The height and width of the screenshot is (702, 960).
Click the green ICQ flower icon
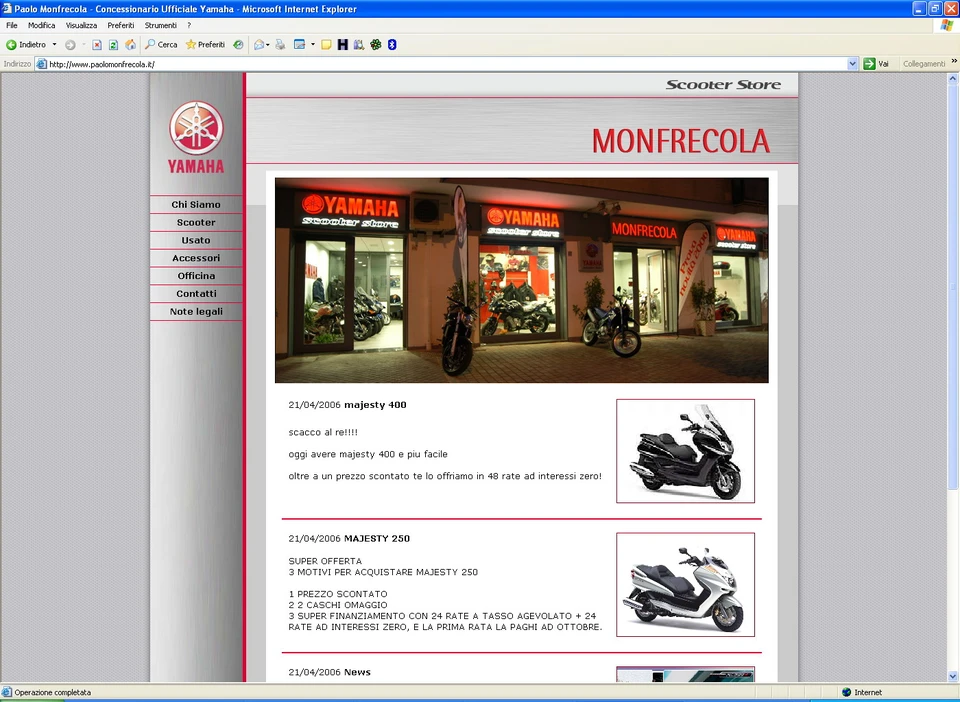[x=376, y=45]
